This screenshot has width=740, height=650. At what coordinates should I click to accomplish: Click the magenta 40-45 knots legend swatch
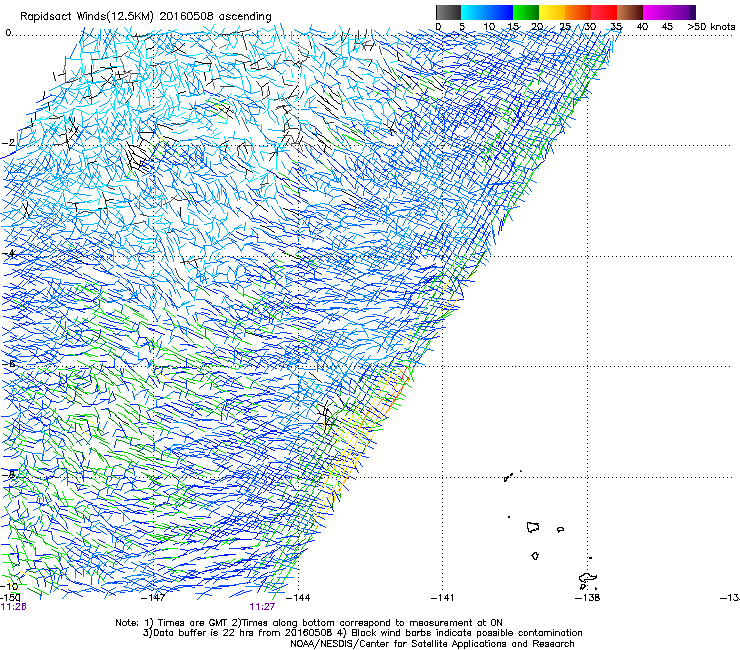coord(656,12)
